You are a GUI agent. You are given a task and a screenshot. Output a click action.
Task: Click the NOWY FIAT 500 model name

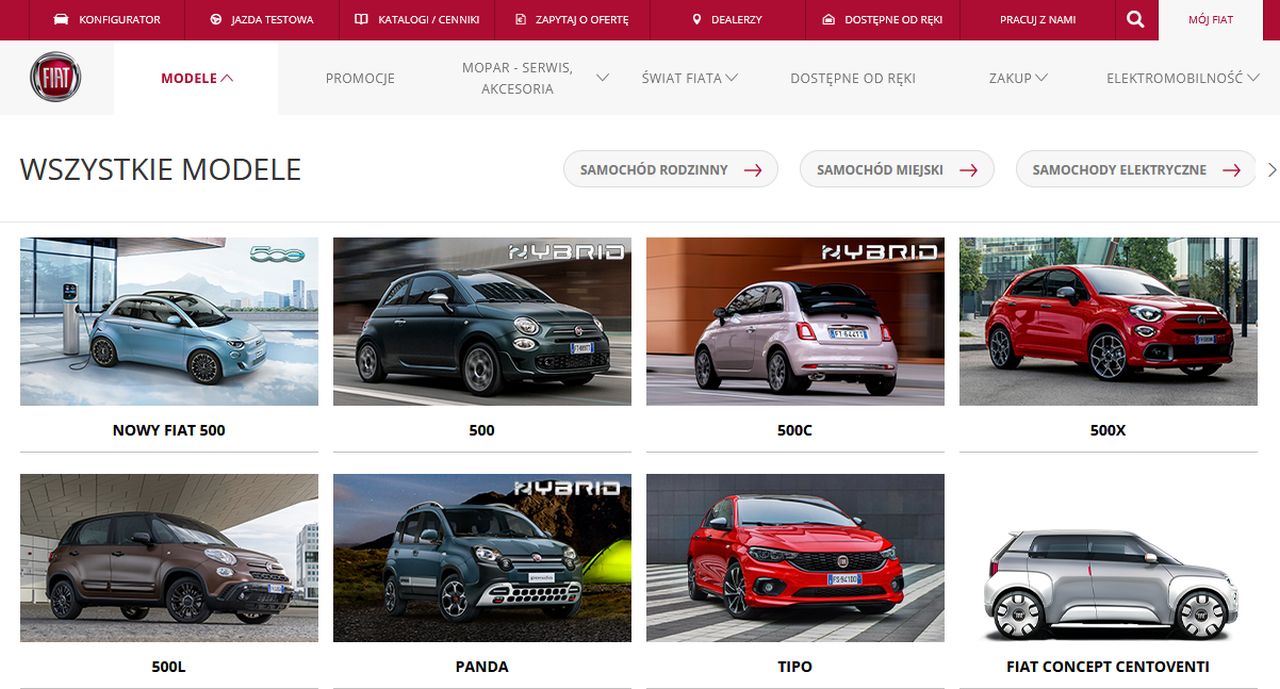click(x=169, y=430)
